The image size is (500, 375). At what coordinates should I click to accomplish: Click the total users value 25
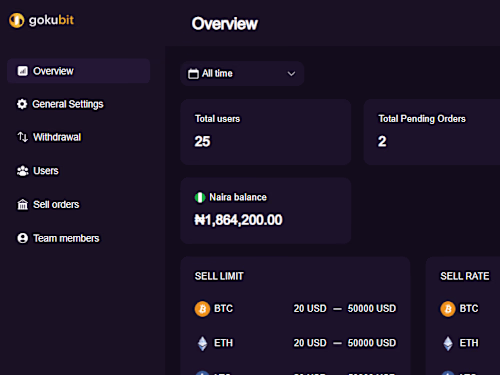202,141
